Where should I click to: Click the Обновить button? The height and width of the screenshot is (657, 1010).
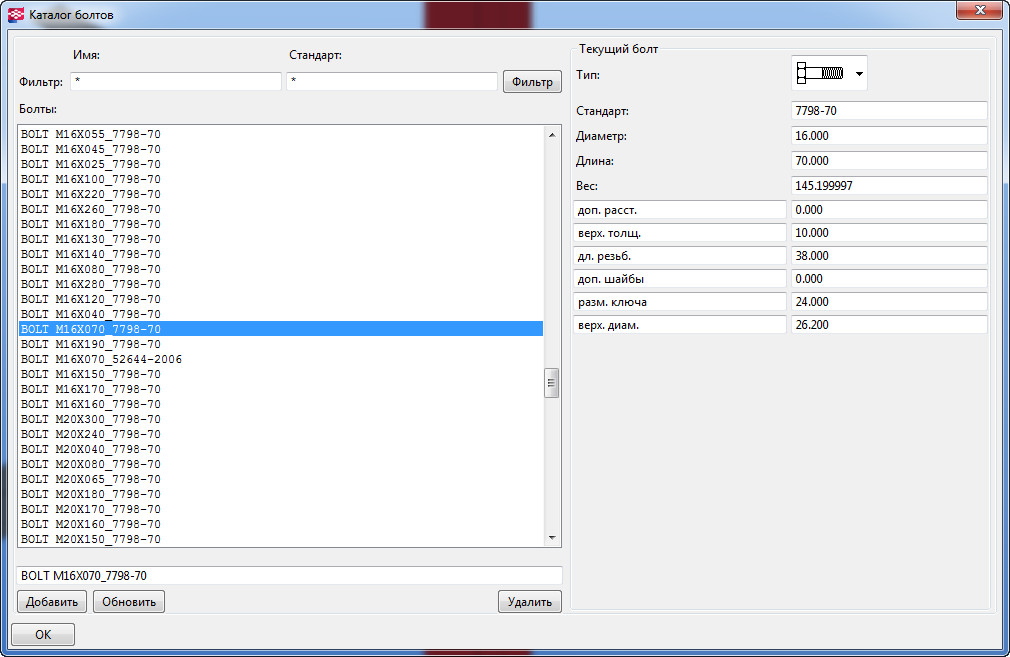coord(129,602)
